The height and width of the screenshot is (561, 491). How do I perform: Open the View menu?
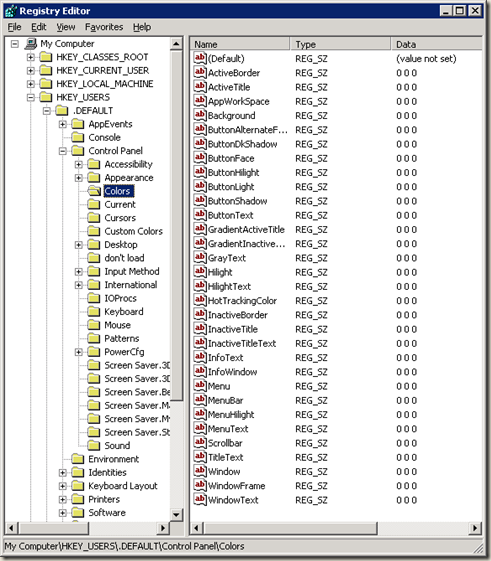(66, 27)
